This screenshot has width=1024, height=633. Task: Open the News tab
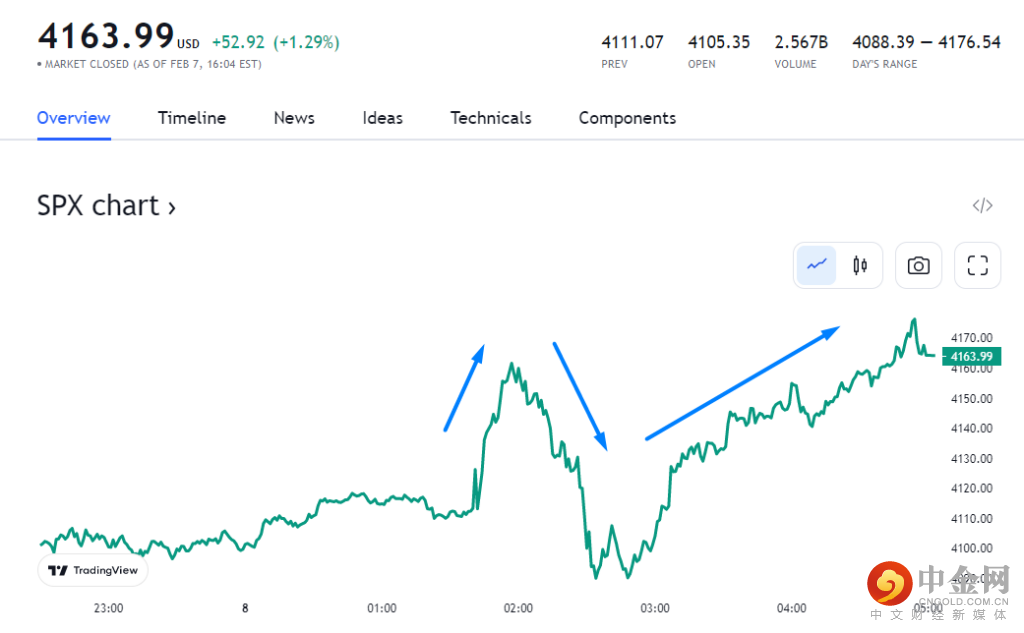coord(294,118)
